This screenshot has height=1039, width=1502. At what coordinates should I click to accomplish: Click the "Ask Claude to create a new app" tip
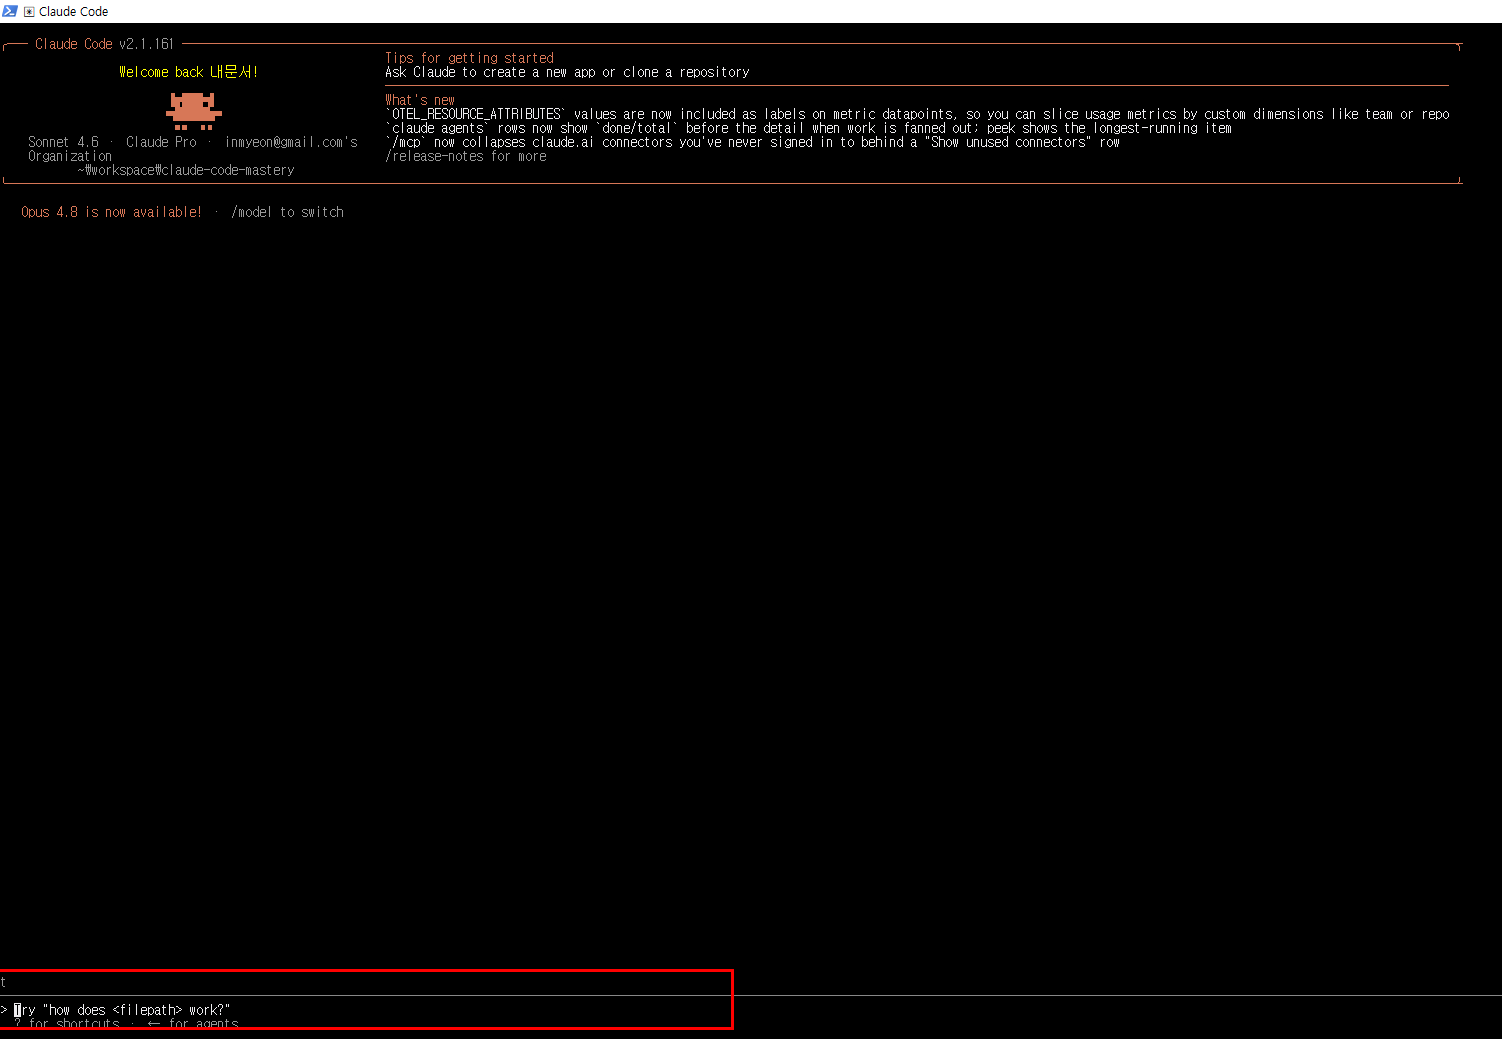567,72
